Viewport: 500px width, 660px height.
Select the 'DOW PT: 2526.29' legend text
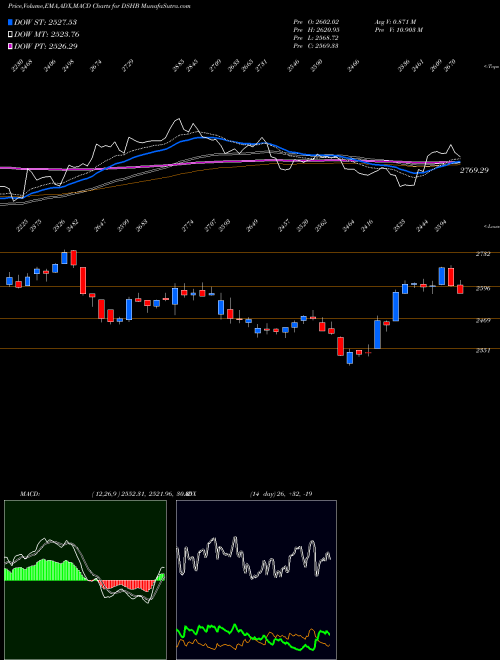pyautogui.click(x=45, y=46)
